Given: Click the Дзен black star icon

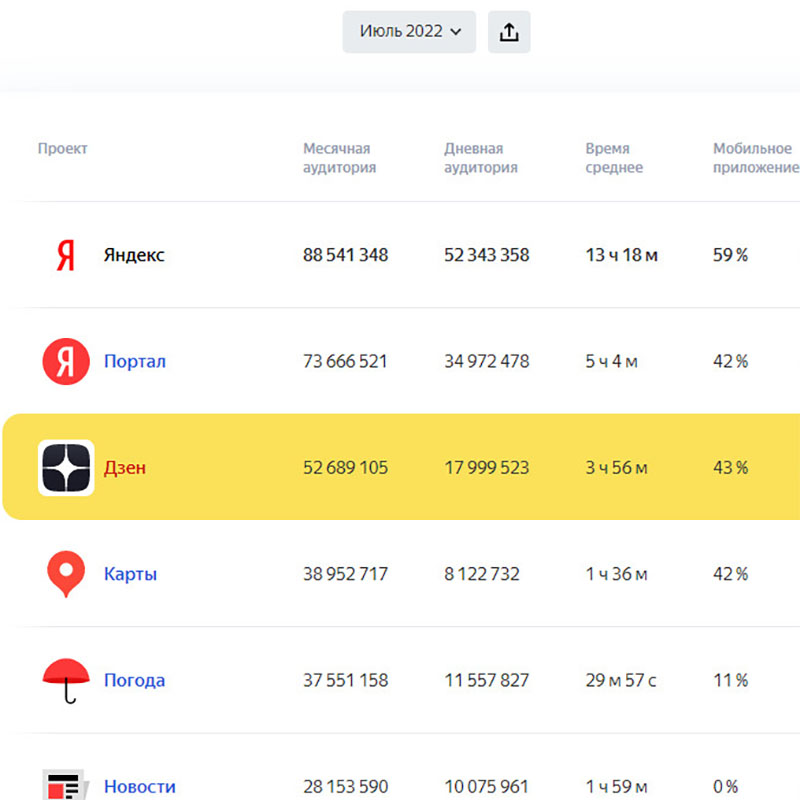Looking at the screenshot, I should [x=66, y=467].
